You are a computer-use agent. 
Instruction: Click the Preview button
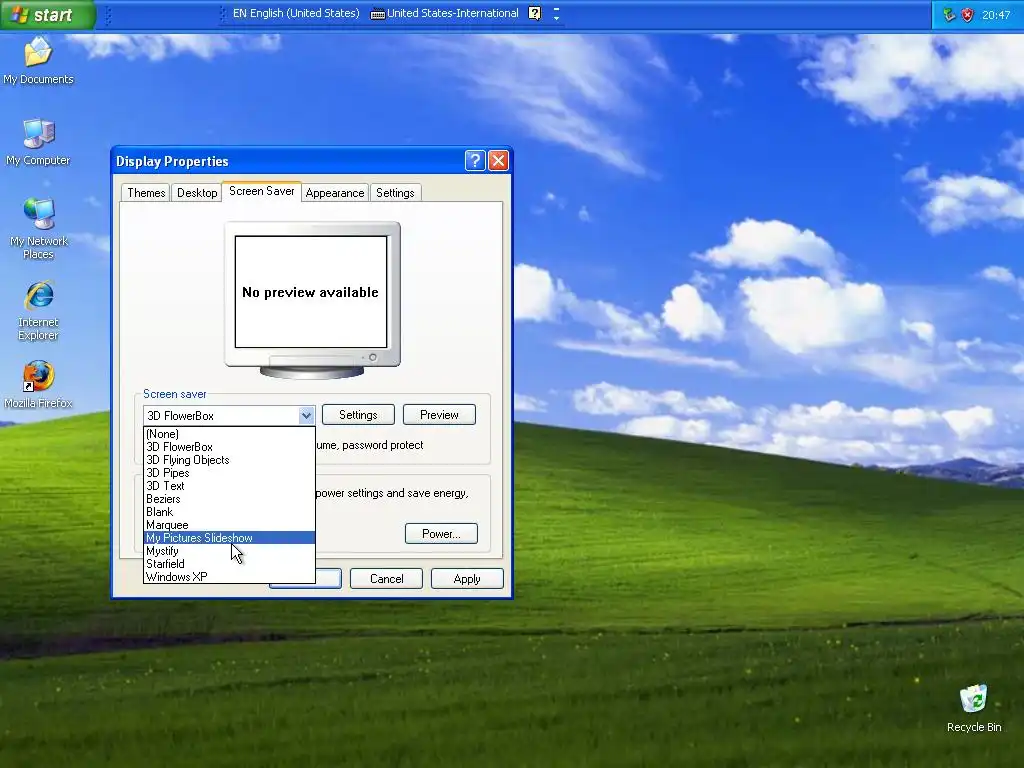pyautogui.click(x=439, y=415)
